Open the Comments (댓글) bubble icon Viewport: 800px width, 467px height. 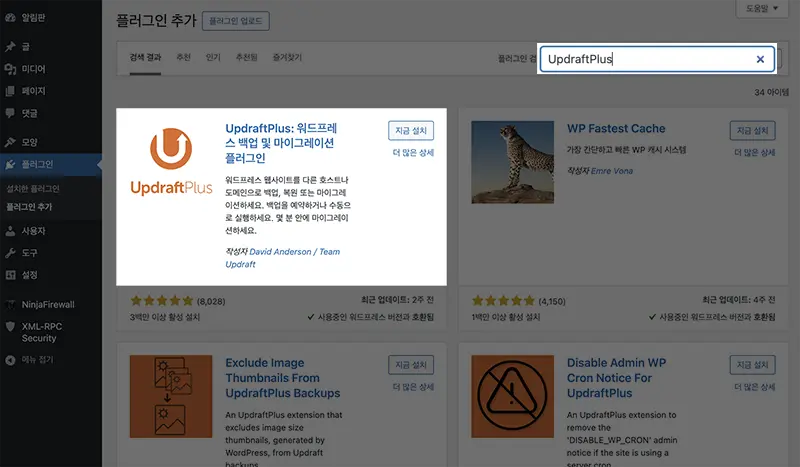10,113
